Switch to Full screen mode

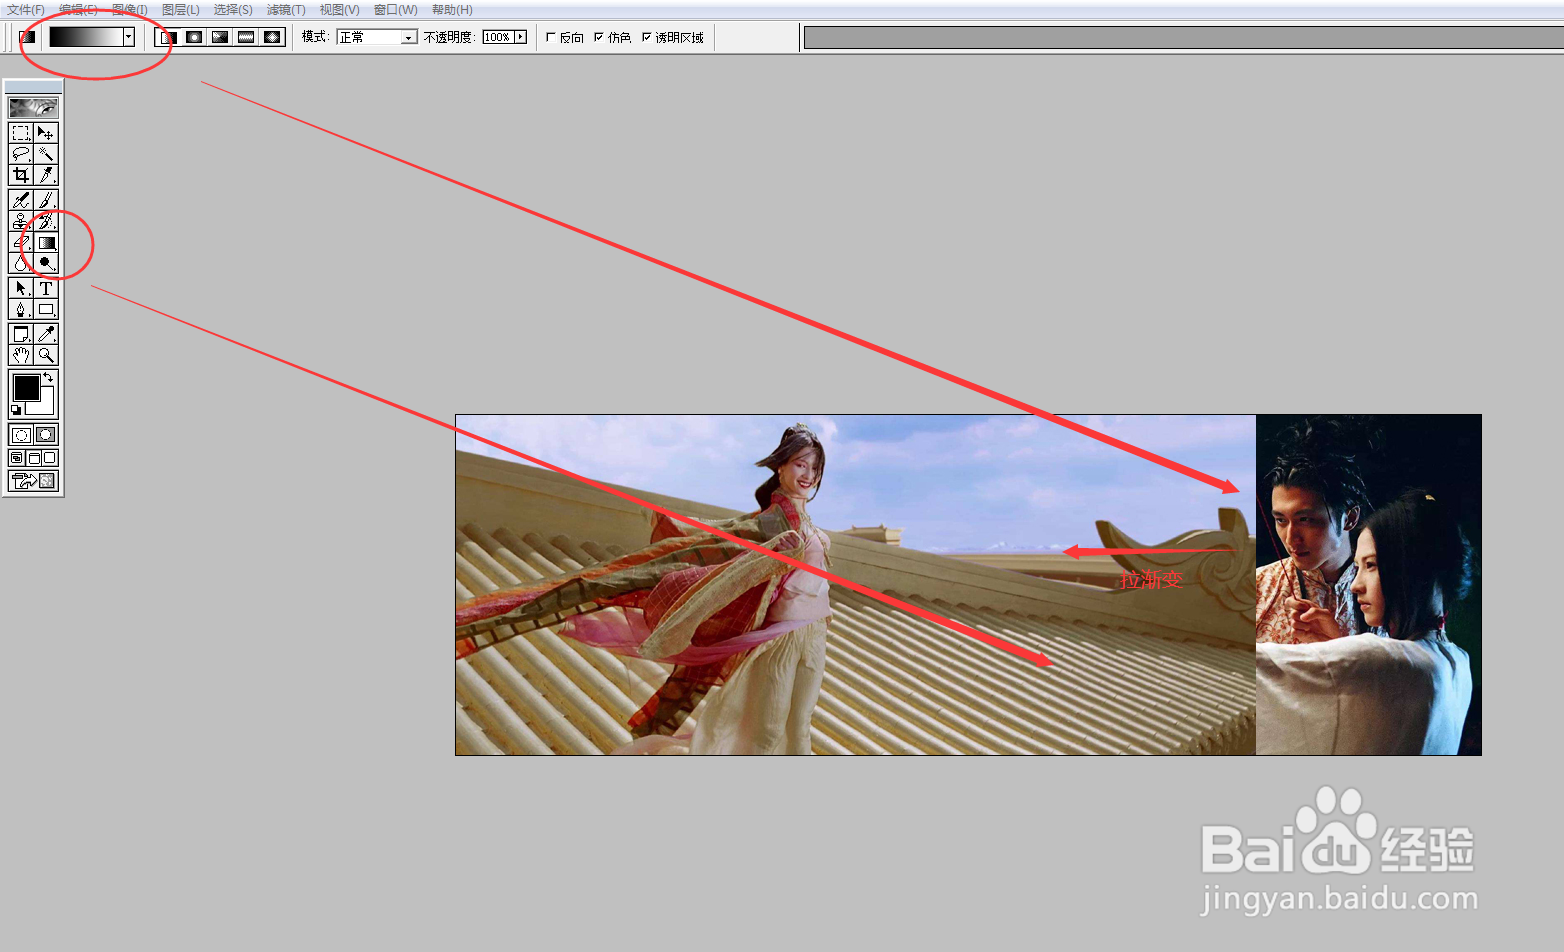point(50,458)
